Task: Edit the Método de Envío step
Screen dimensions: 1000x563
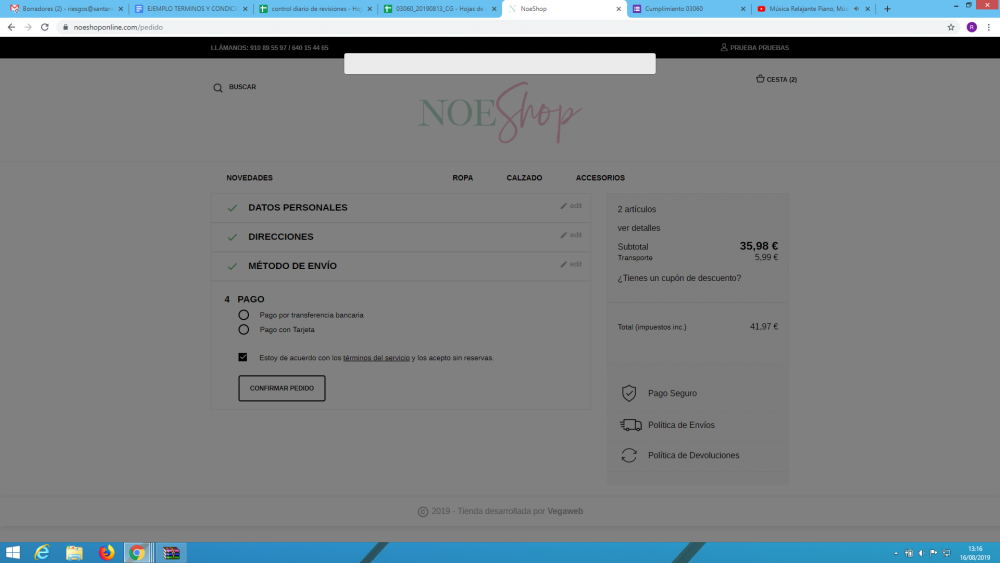Action: click(x=571, y=264)
